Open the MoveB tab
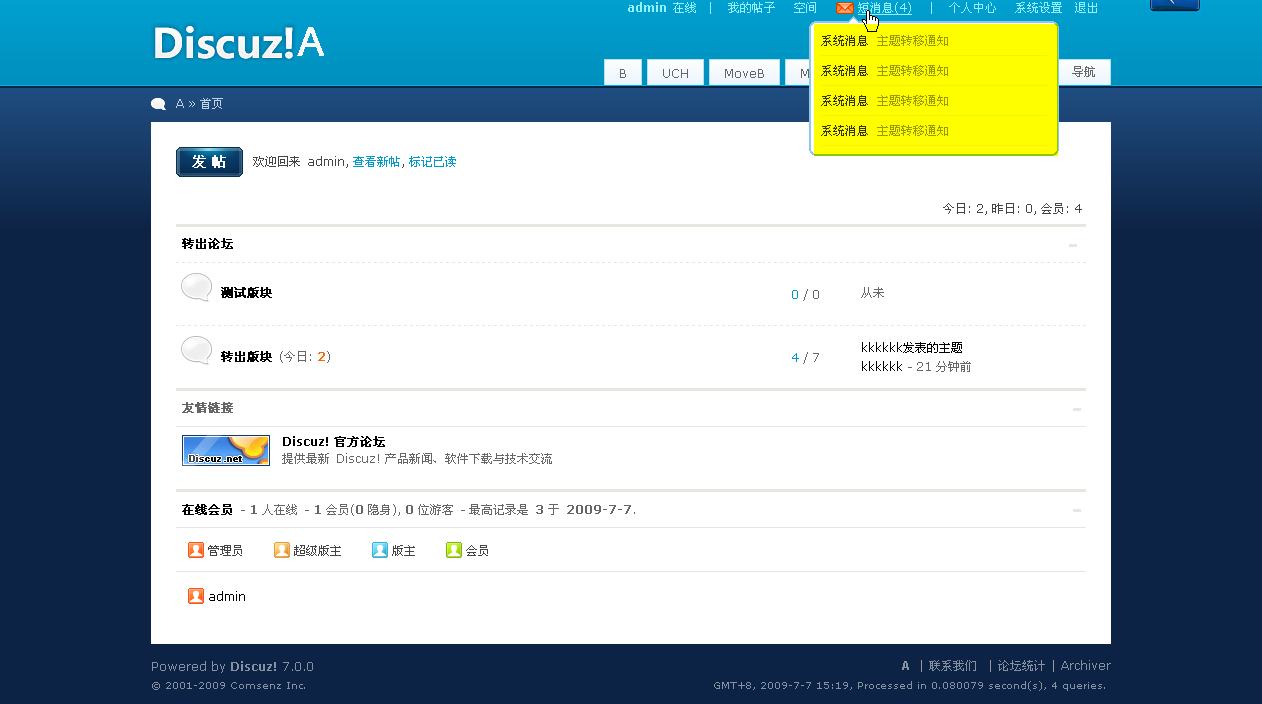Screen dimensions: 1262x704 pyautogui.click(x=744, y=73)
